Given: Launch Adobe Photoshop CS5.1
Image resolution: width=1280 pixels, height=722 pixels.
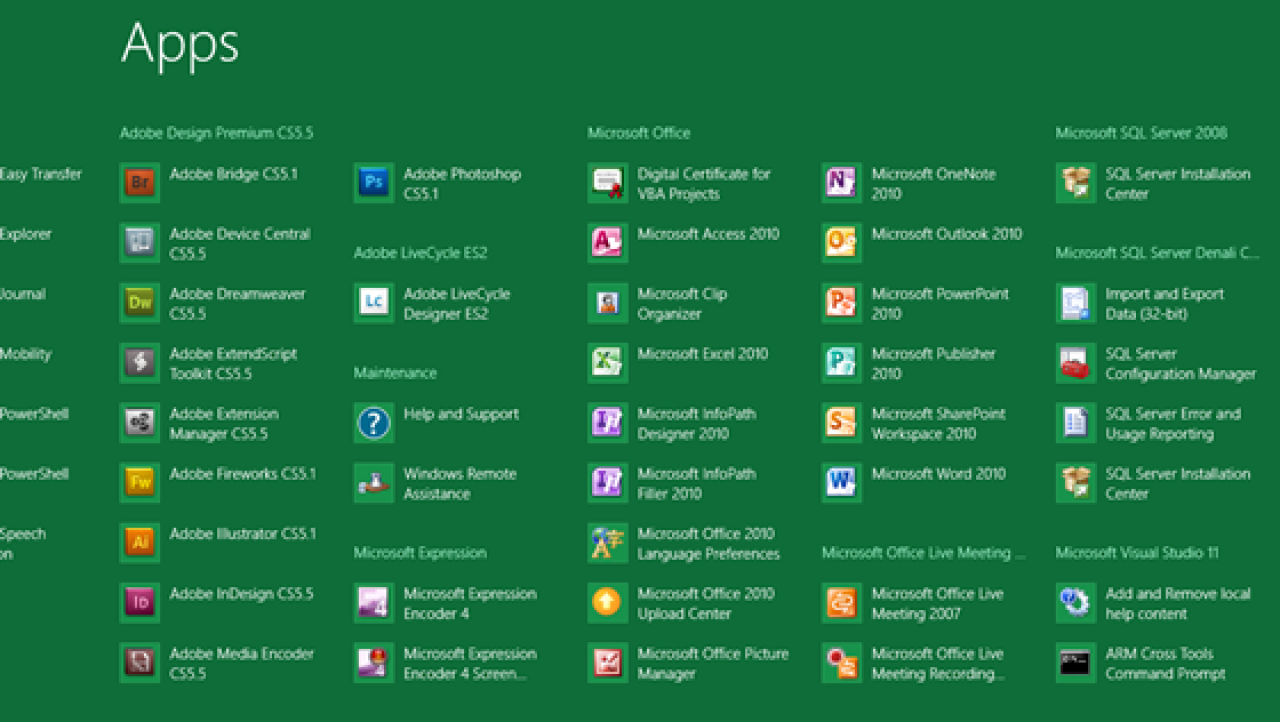Looking at the screenshot, I should [x=438, y=183].
